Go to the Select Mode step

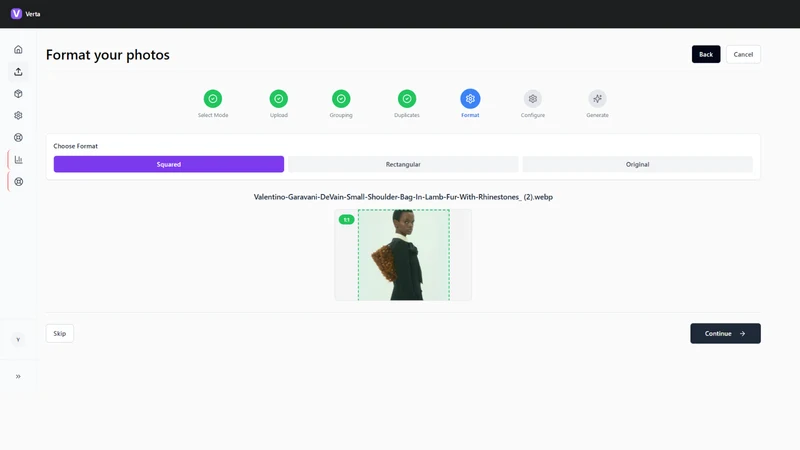pos(213,98)
